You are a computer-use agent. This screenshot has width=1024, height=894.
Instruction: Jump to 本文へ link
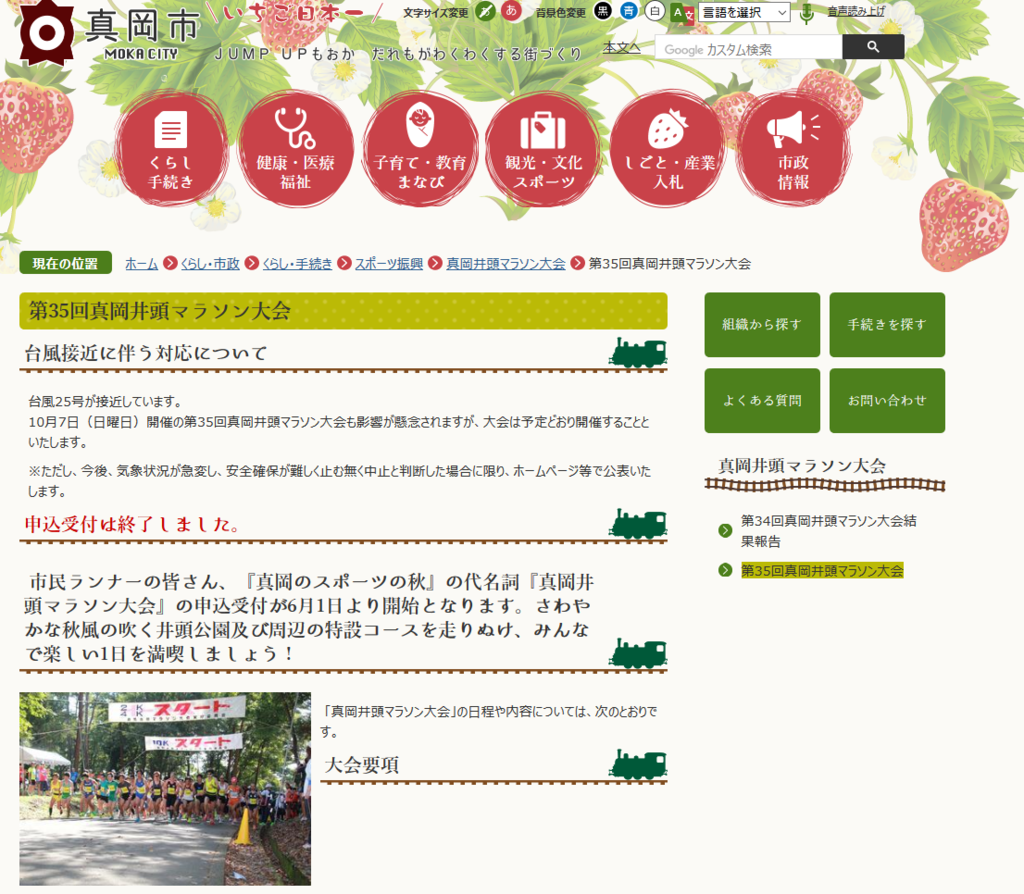(x=621, y=48)
